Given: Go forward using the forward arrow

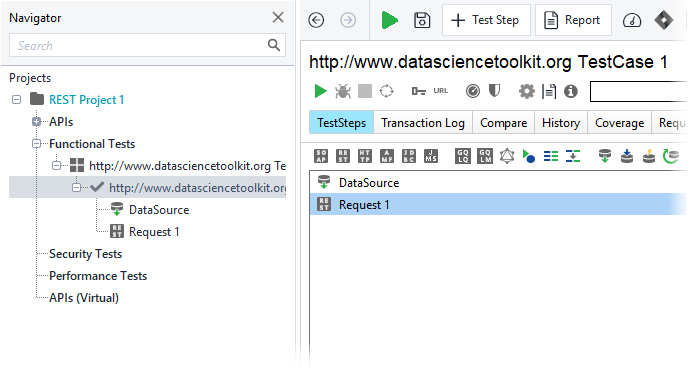Looking at the screenshot, I should (348, 20).
